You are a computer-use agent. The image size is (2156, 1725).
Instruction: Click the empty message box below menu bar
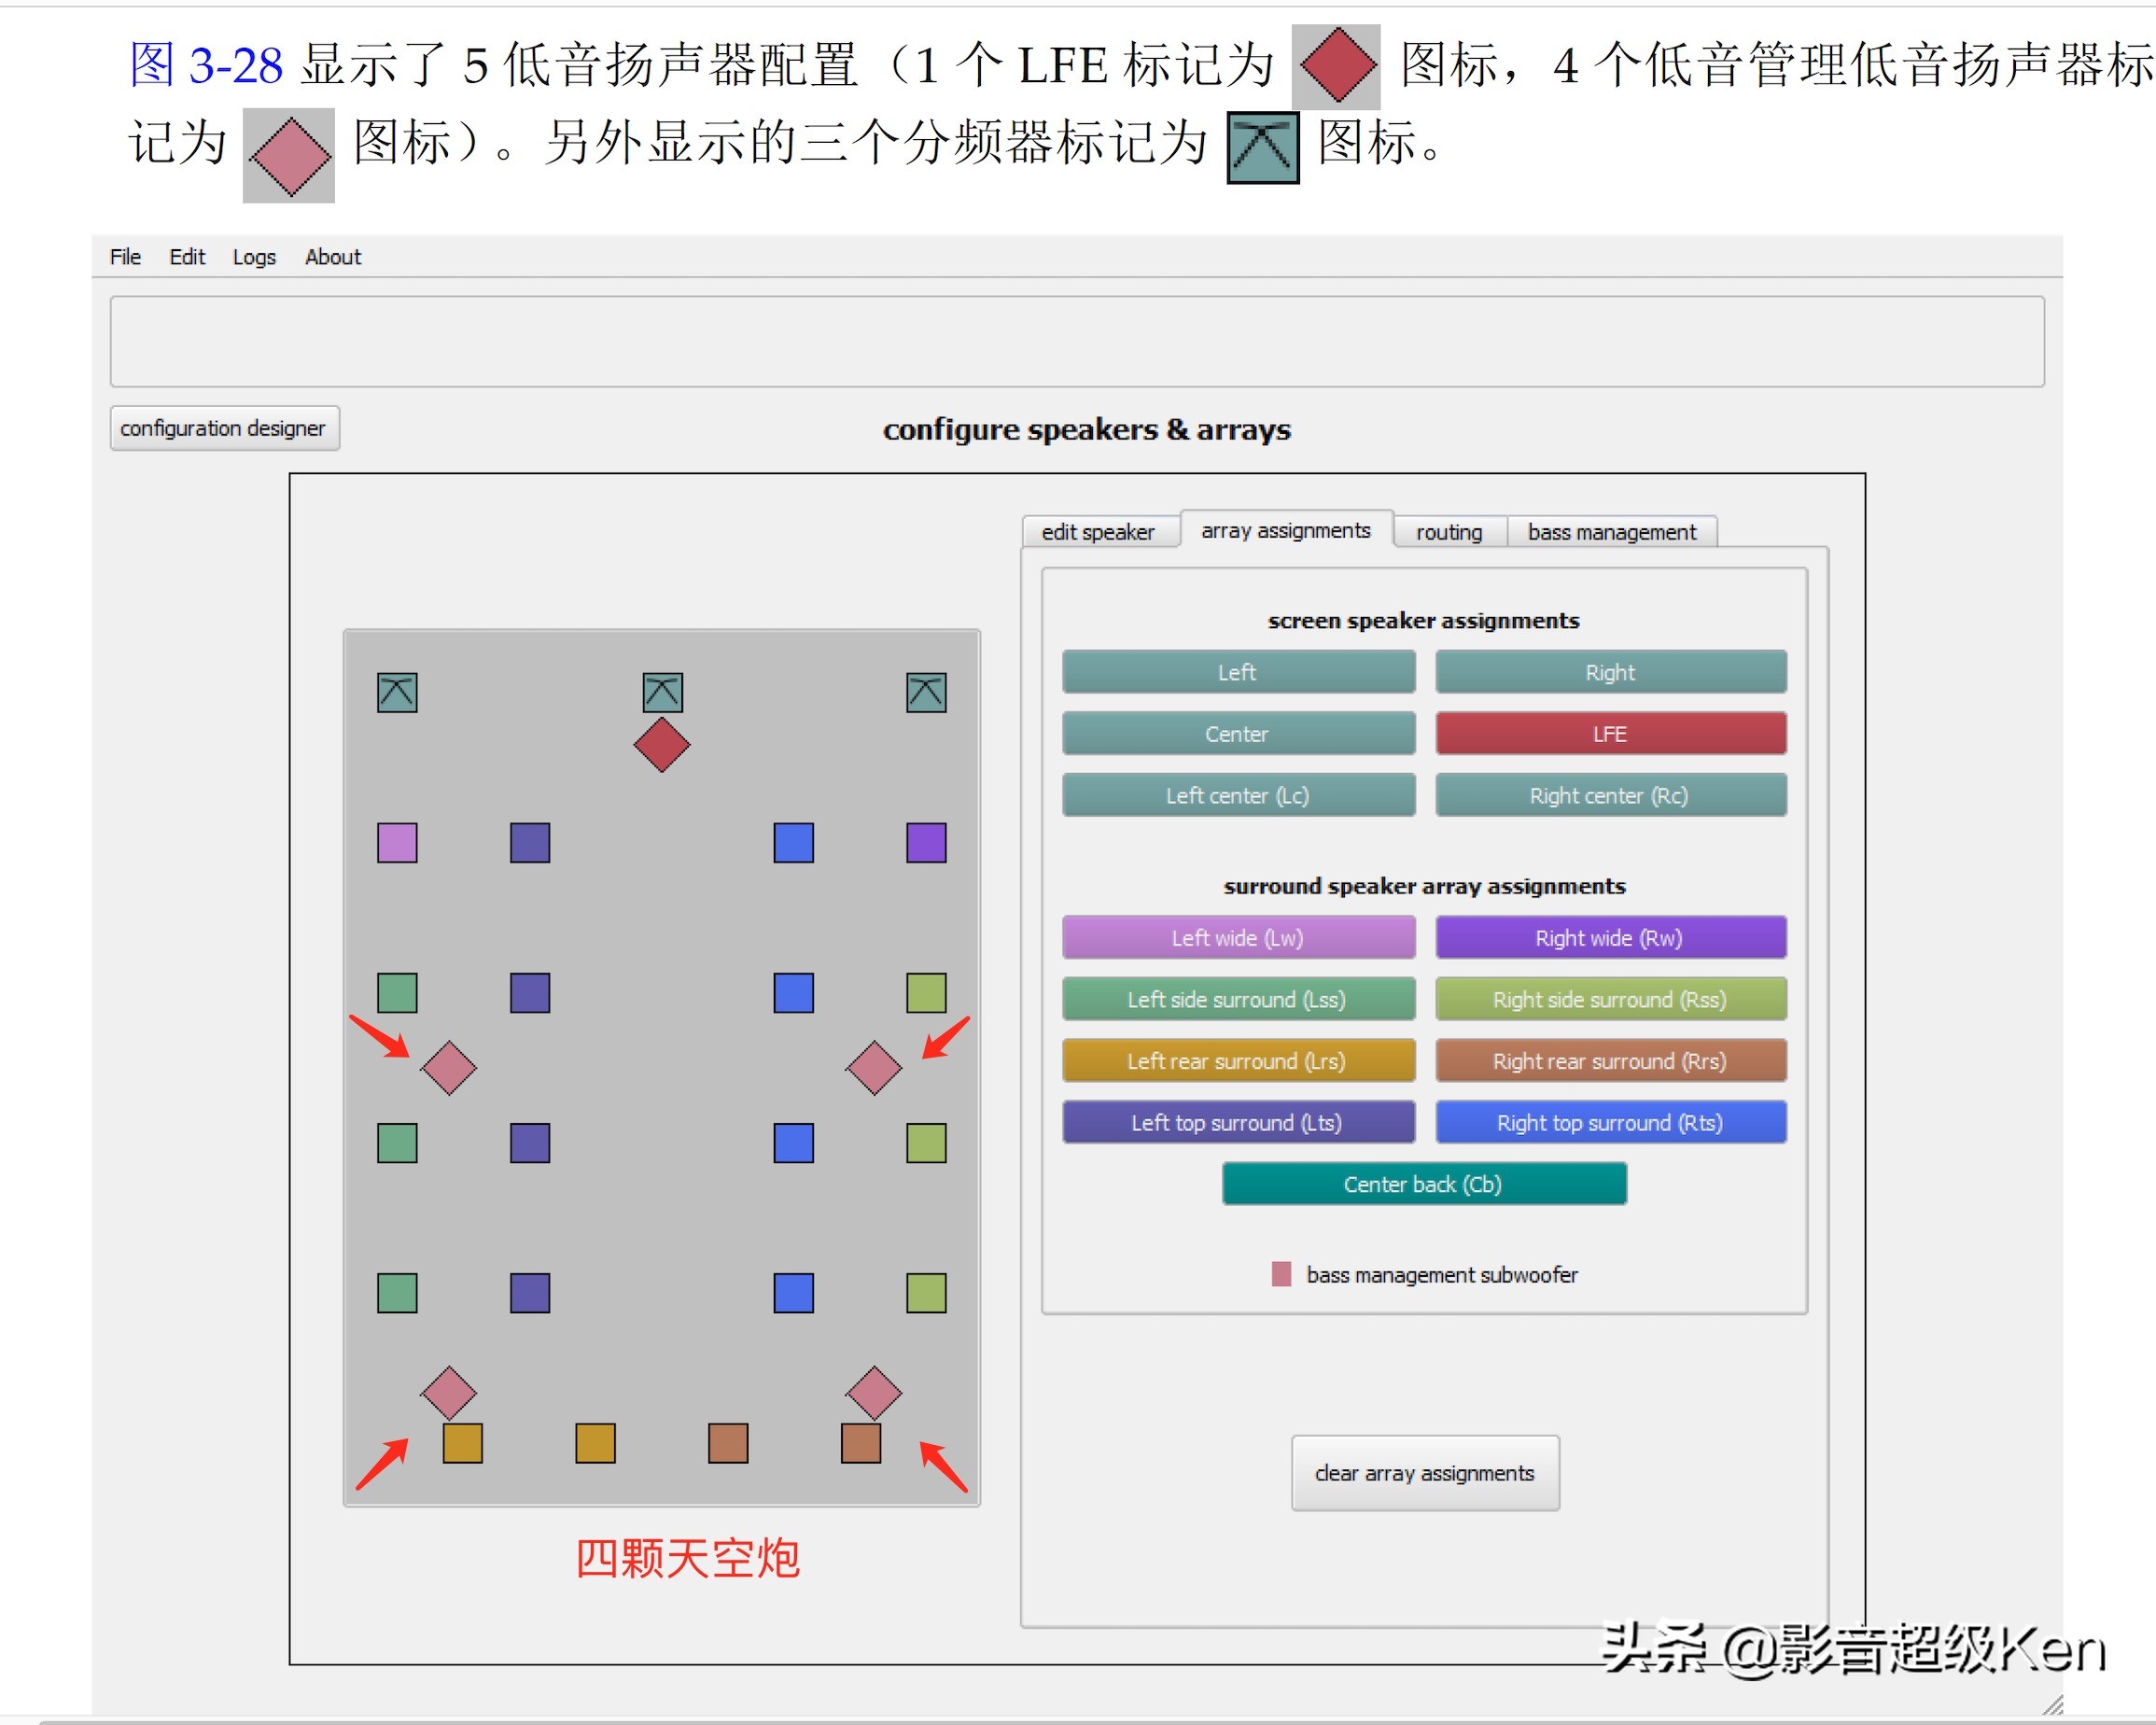click(1077, 341)
